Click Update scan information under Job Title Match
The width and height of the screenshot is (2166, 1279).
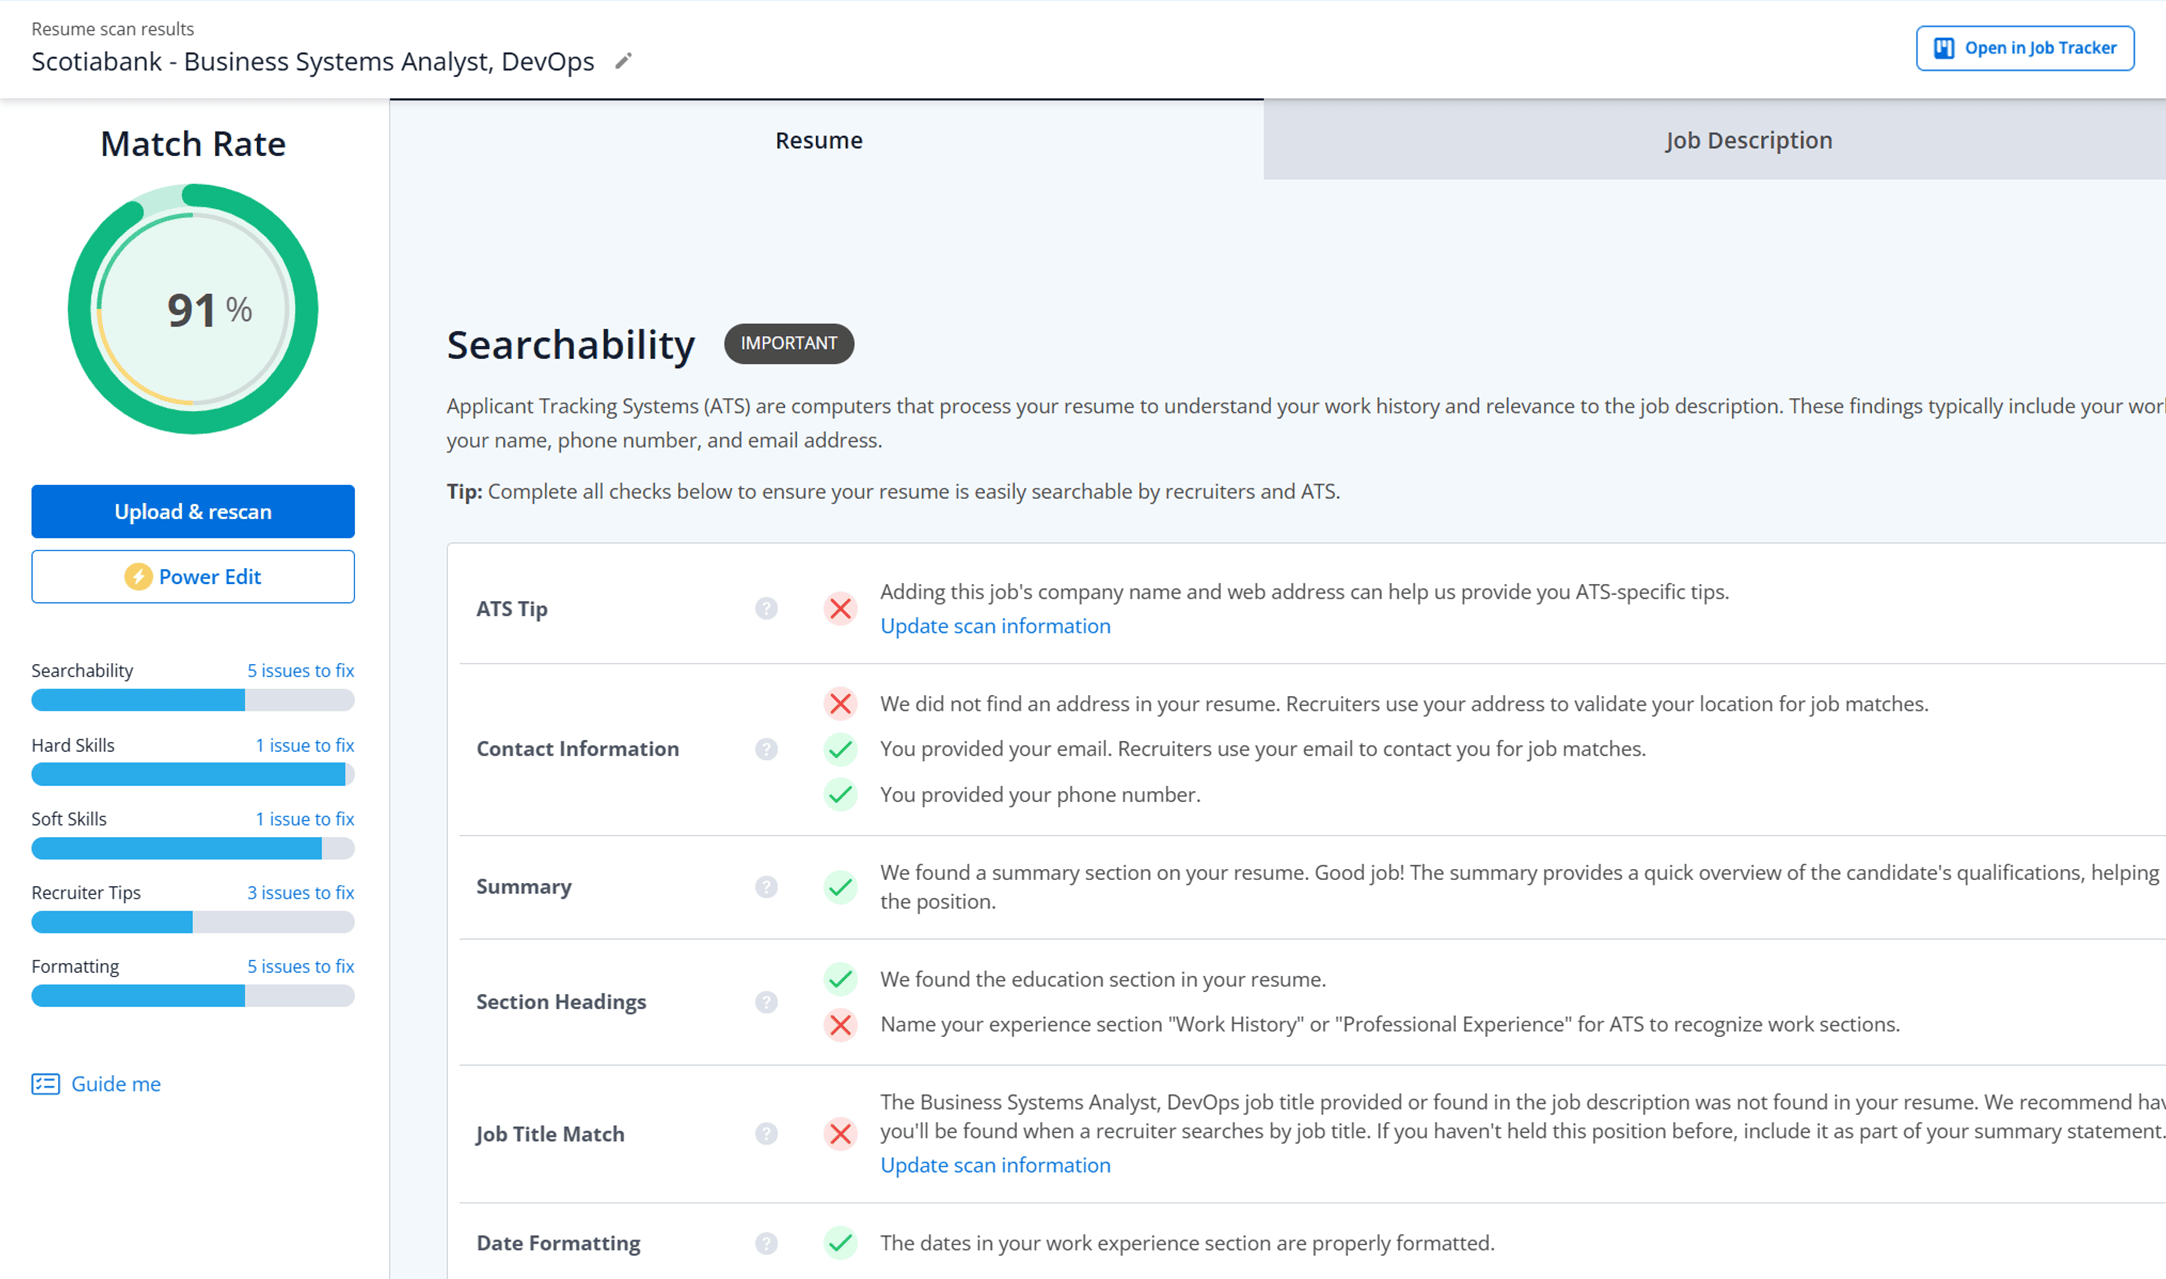[995, 1165]
